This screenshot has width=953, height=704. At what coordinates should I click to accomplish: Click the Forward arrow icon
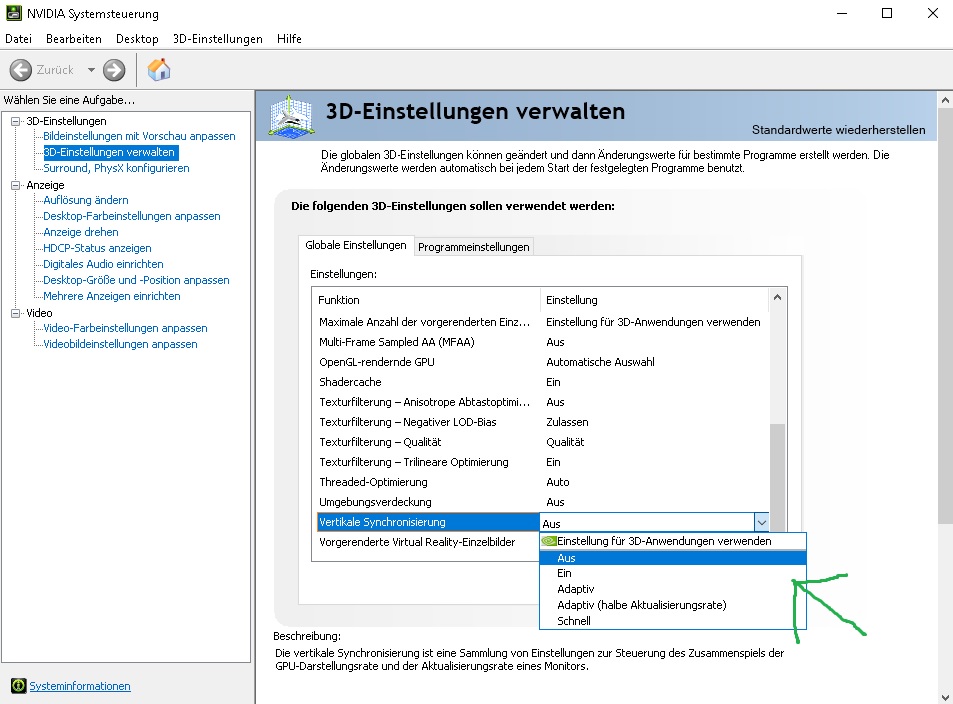[x=114, y=70]
